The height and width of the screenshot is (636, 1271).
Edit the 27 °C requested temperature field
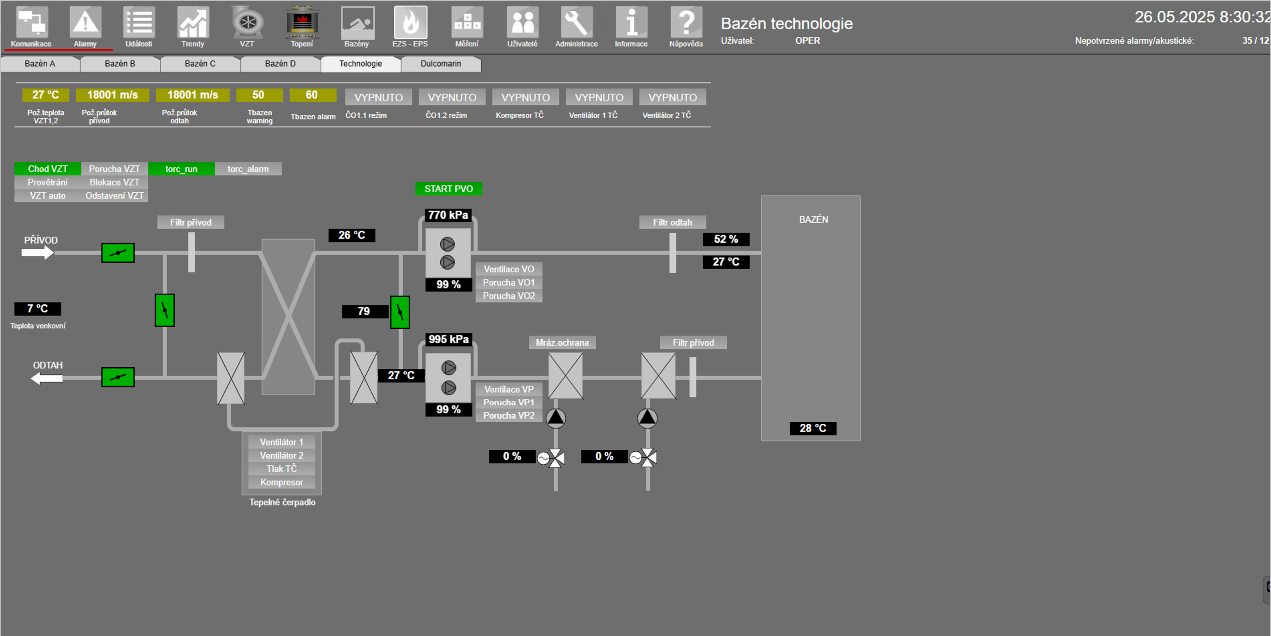tap(45, 95)
